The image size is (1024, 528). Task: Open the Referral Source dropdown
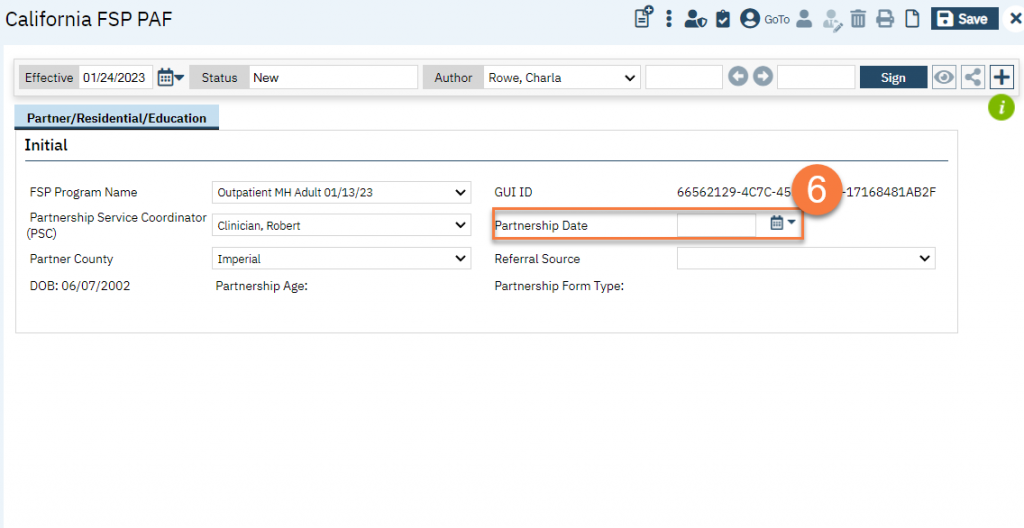click(x=806, y=259)
